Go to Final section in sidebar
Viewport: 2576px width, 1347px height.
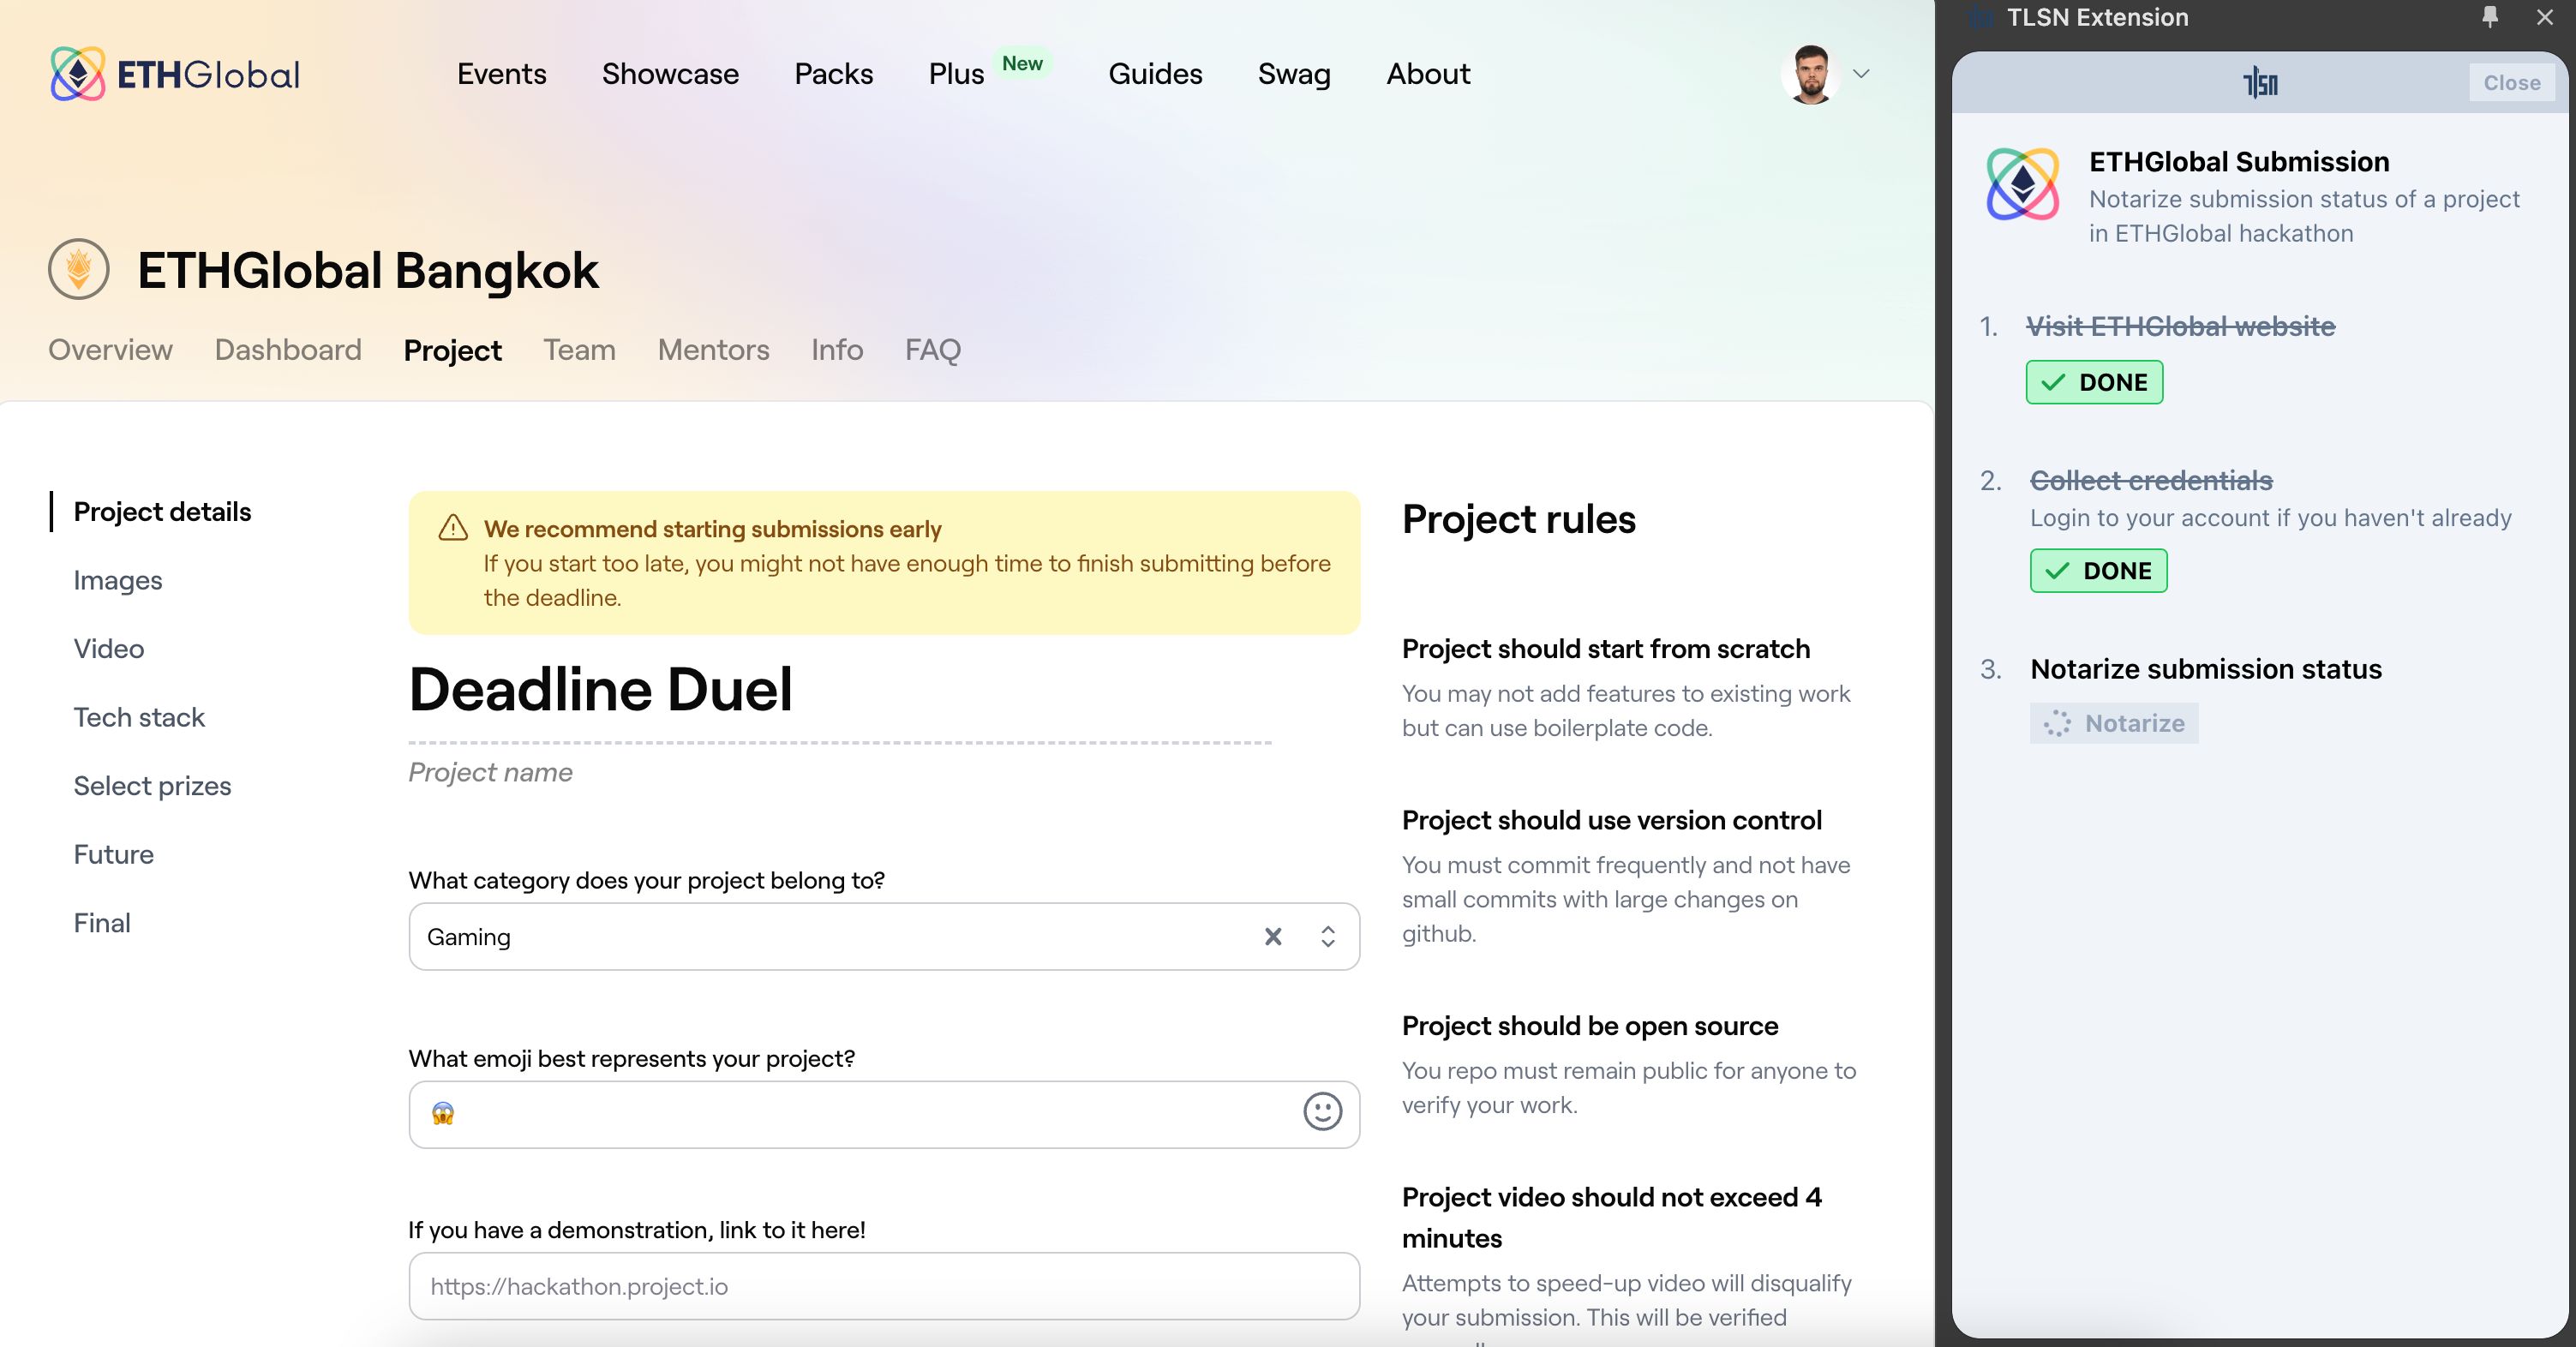tap(102, 923)
